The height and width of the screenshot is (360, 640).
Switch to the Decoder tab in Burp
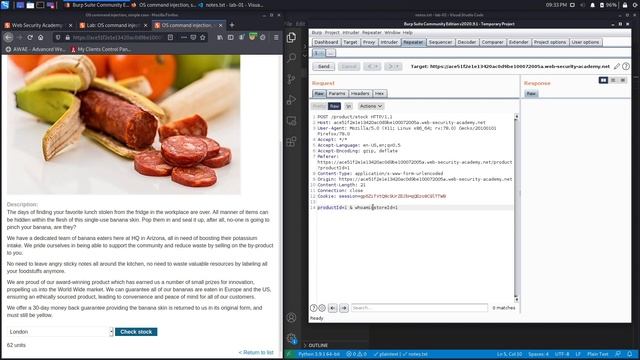coord(467,42)
